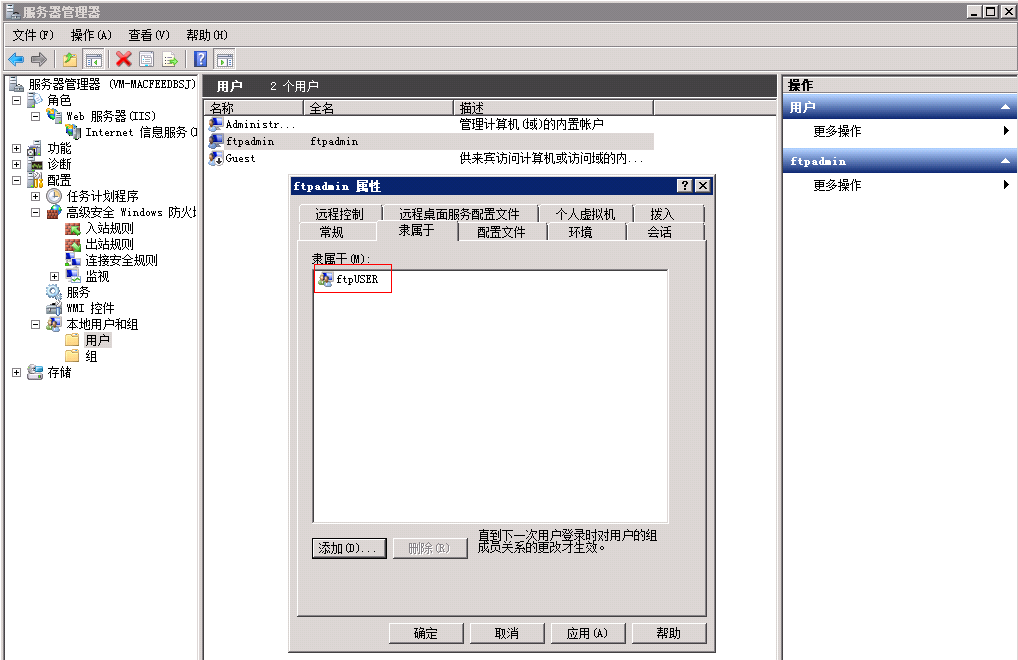Click the up-one-level folder icon
The image size is (1018, 660).
(x=69, y=60)
